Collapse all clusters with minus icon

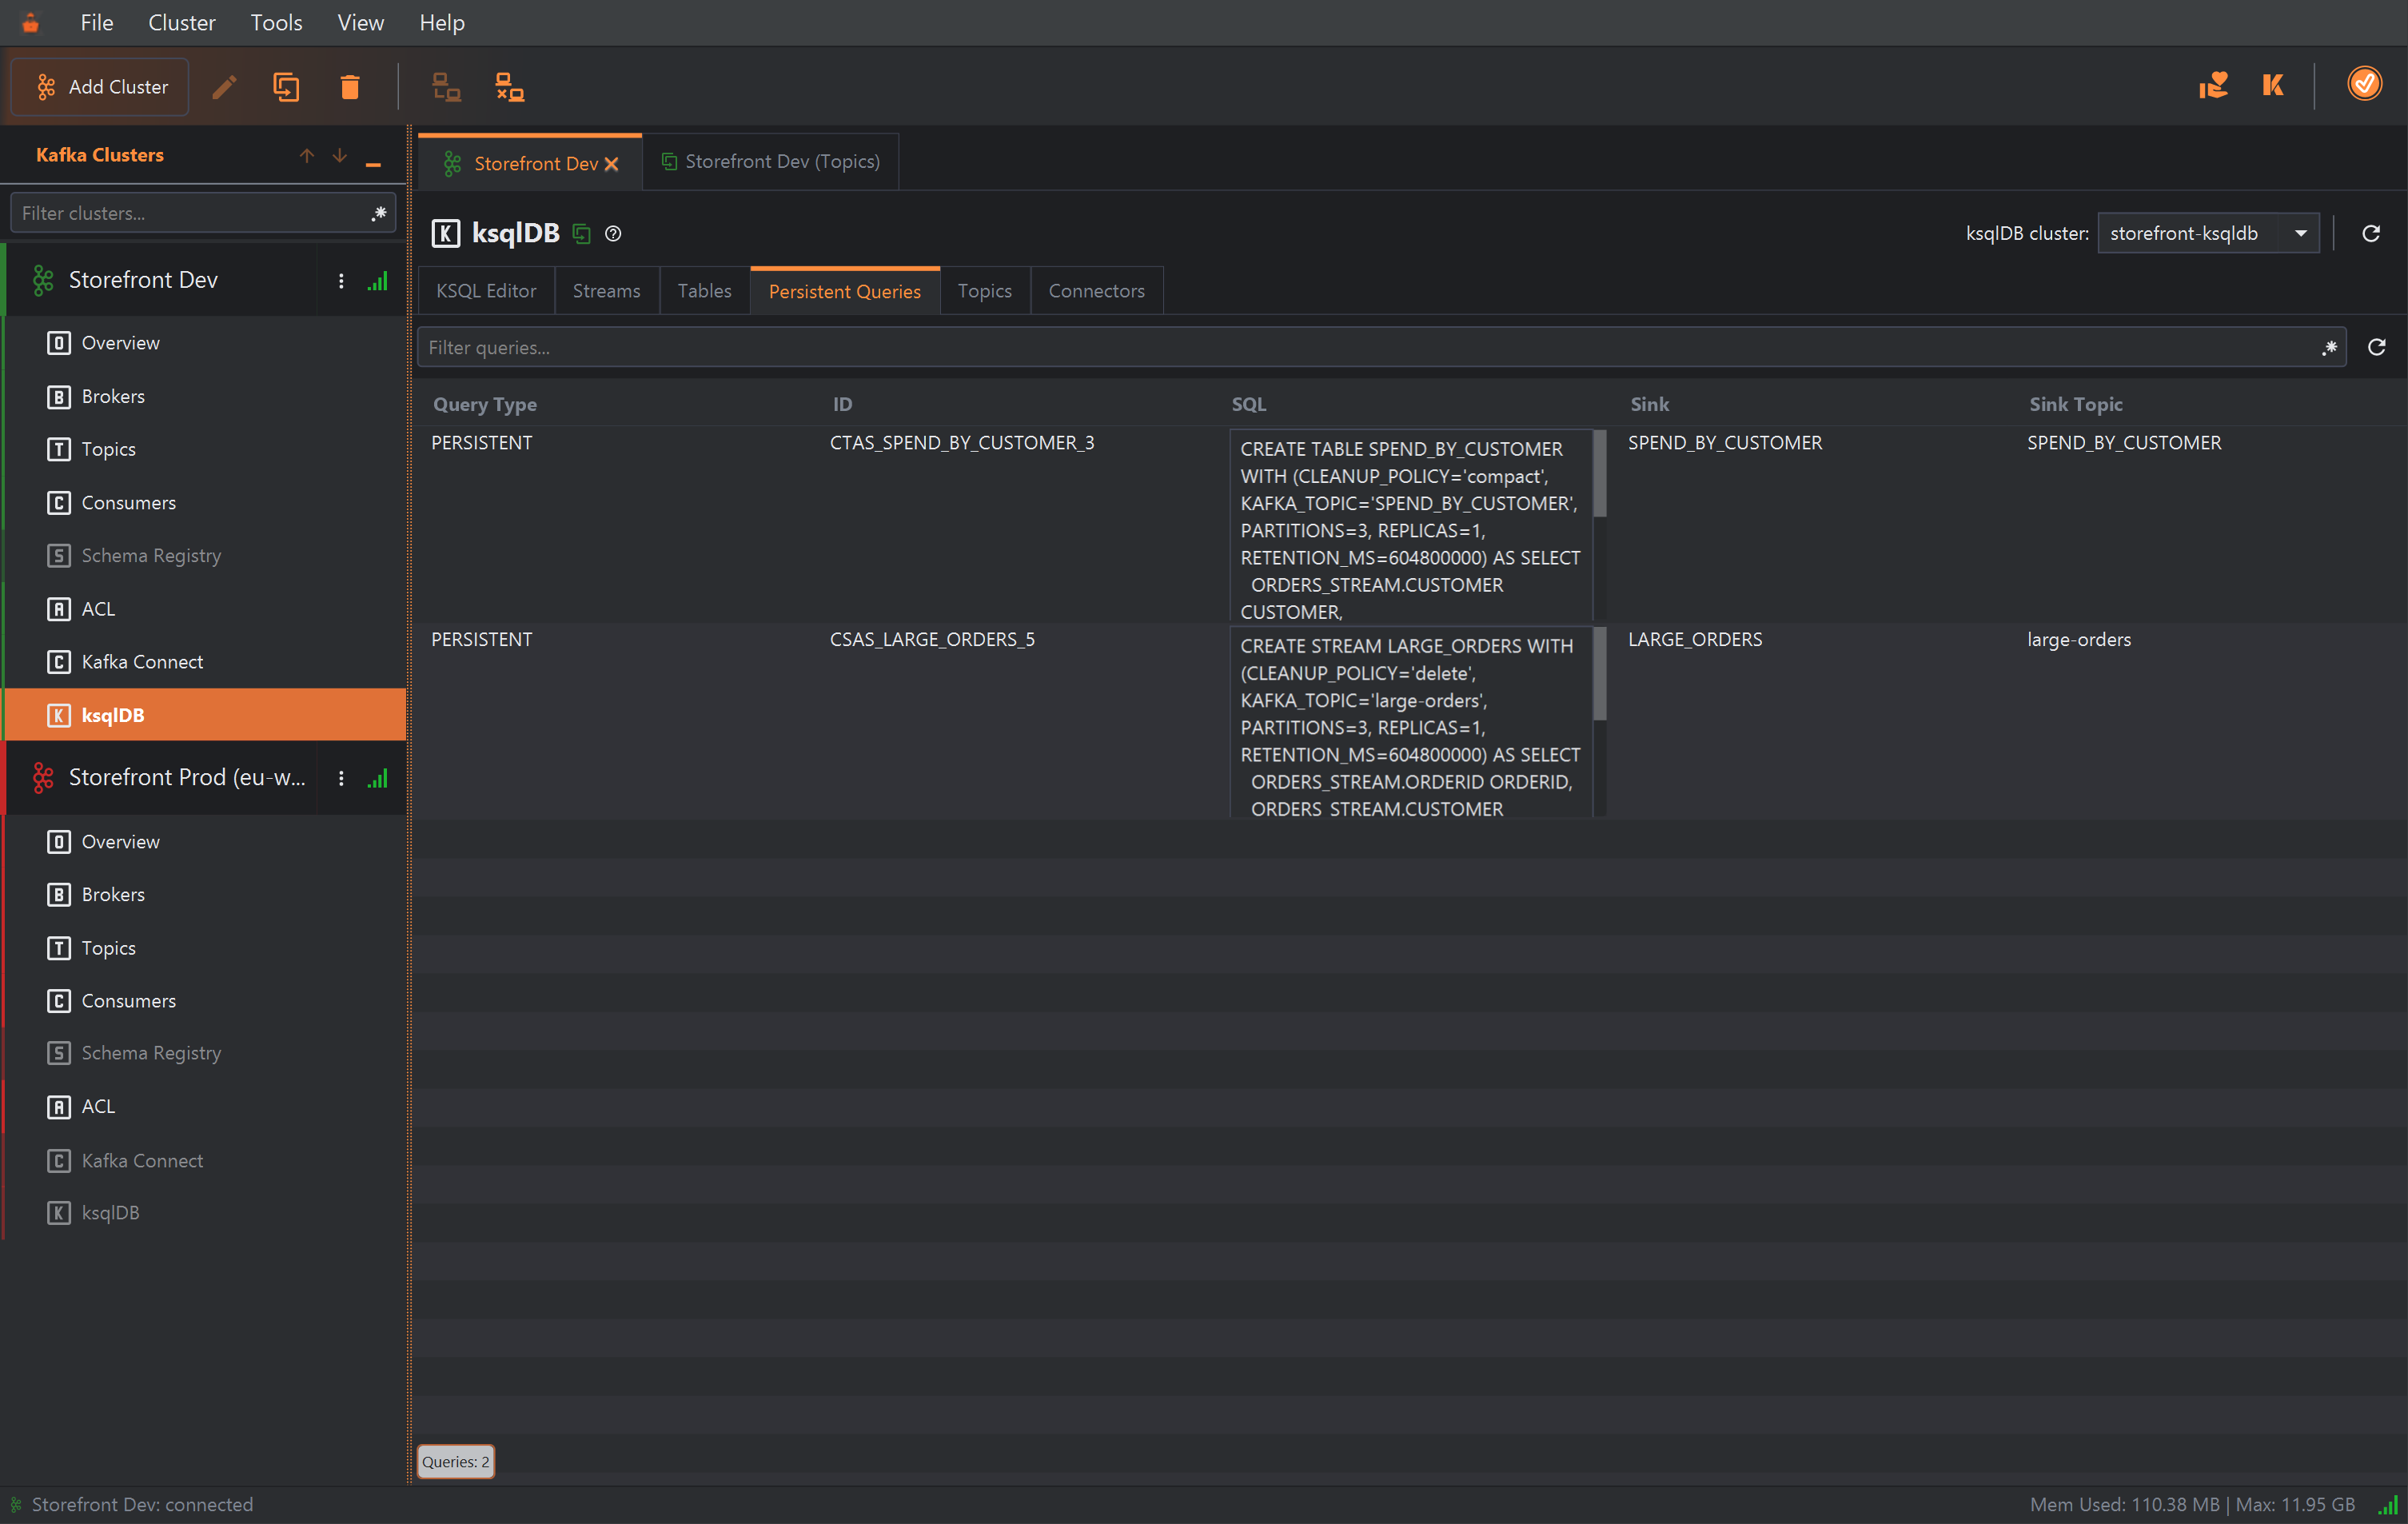pos(373,163)
